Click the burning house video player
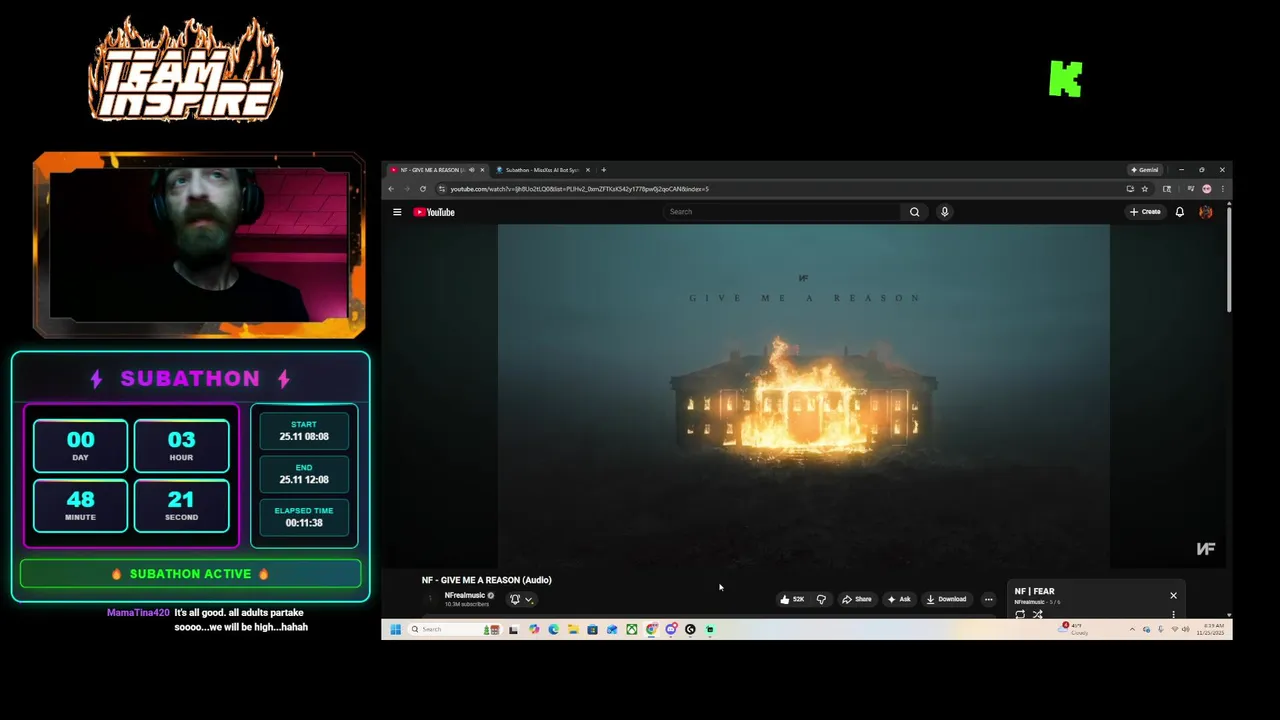1280x720 pixels. pos(804,396)
